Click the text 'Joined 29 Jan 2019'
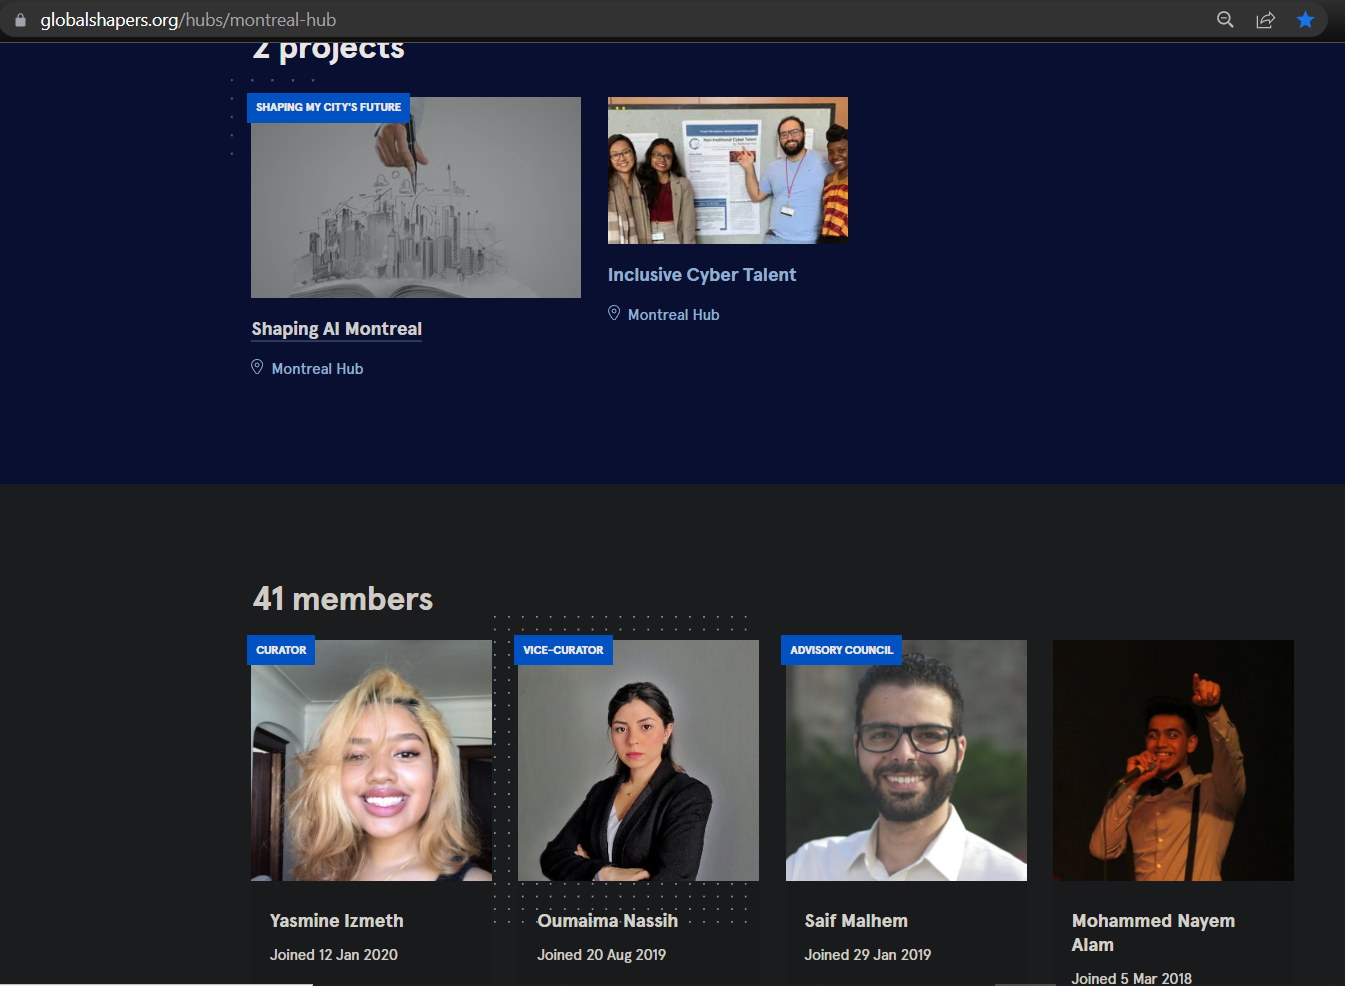 tap(868, 955)
